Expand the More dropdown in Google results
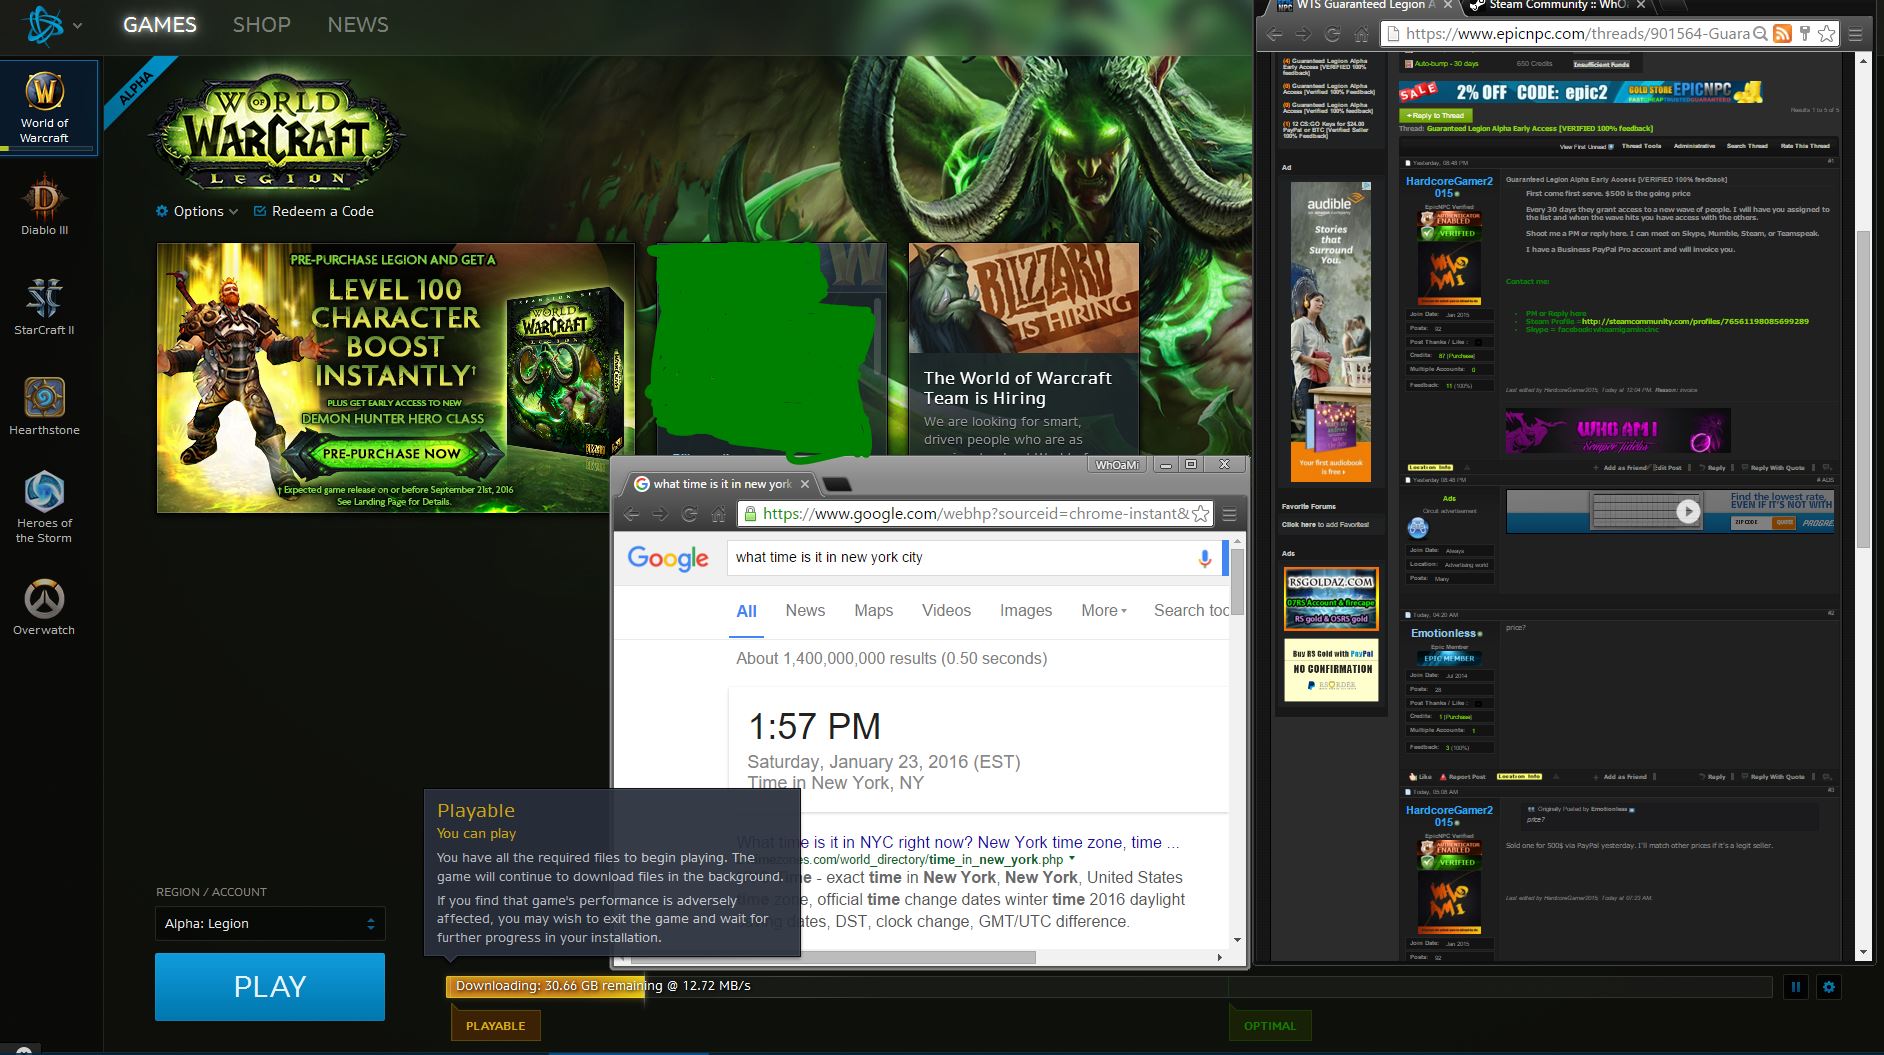 pos(1103,610)
